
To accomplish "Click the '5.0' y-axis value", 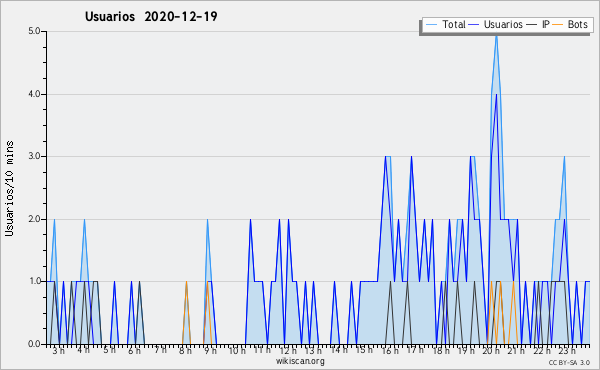I will pos(34,31).
